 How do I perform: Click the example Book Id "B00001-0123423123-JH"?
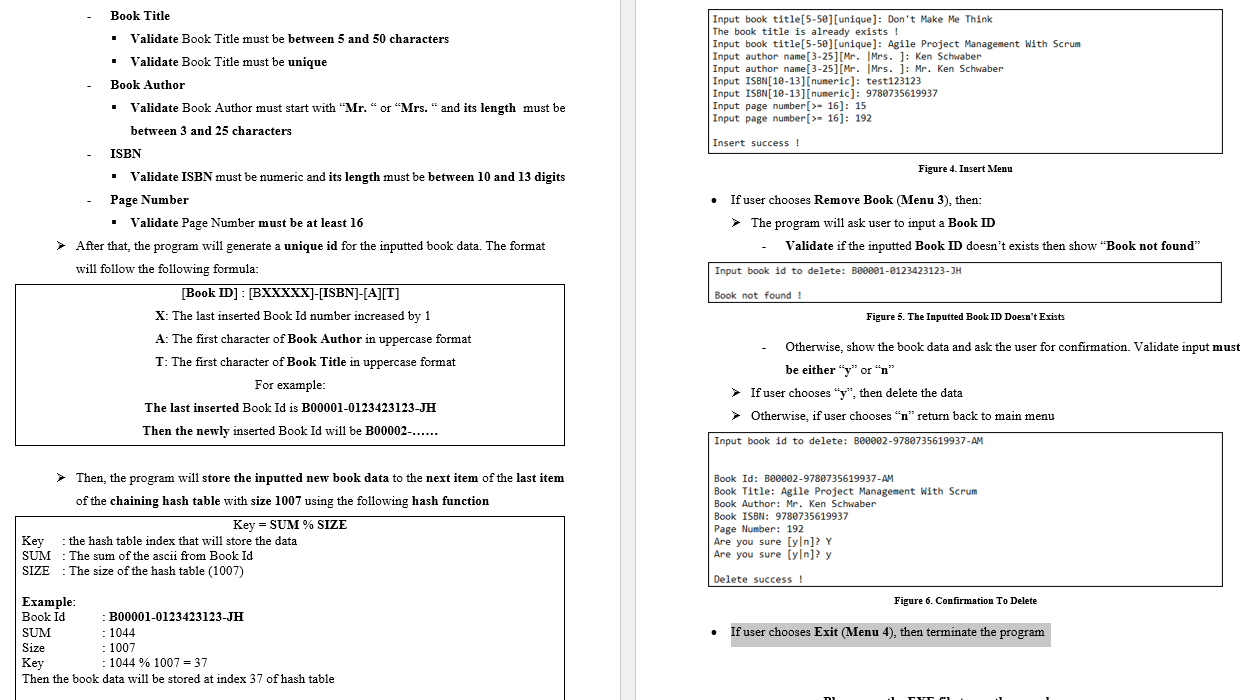tap(174, 617)
